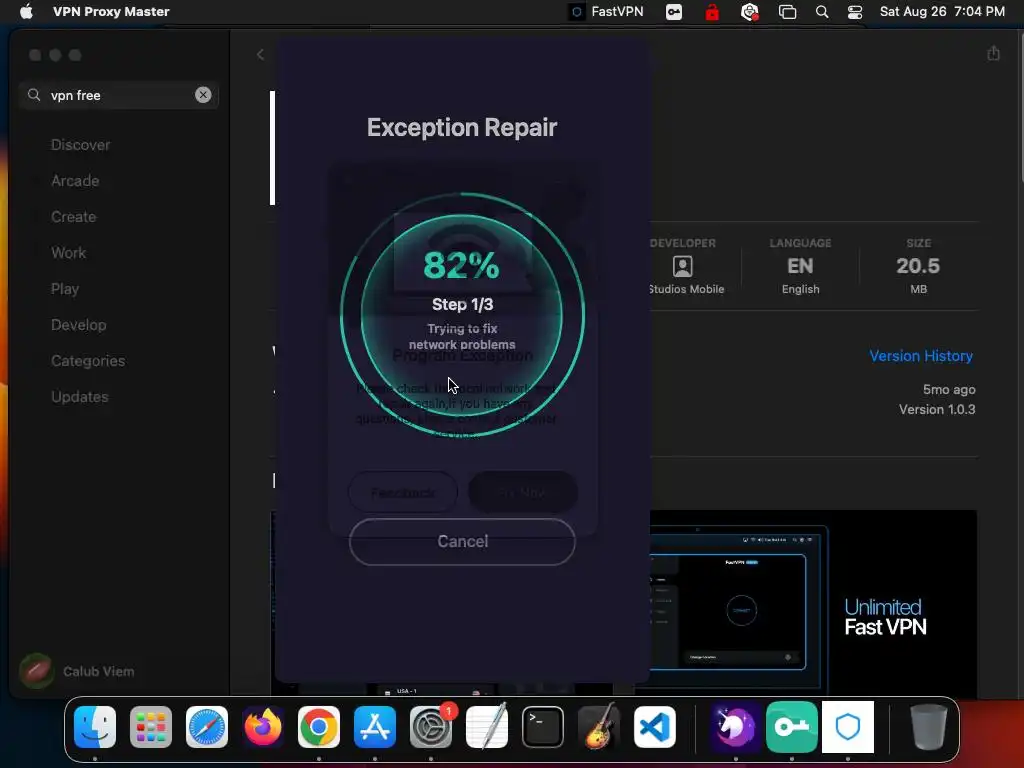Image resolution: width=1024 pixels, height=768 pixels.
Task: Click the Step 1/3 label
Action: click(462, 304)
